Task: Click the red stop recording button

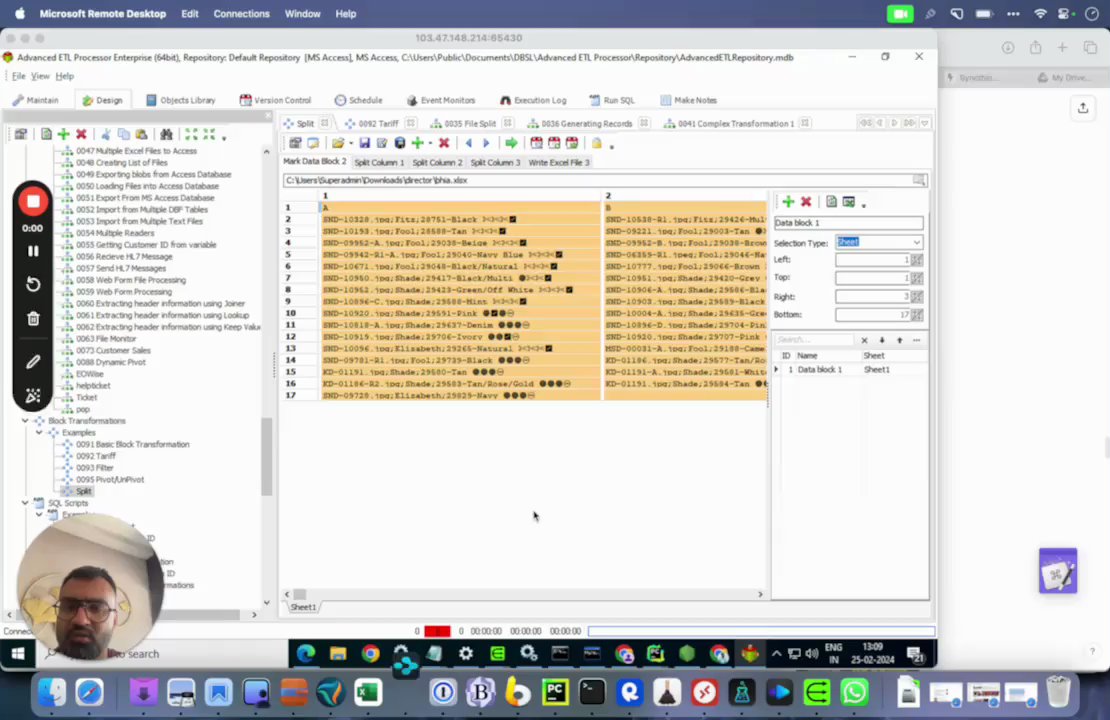Action: pos(33,202)
